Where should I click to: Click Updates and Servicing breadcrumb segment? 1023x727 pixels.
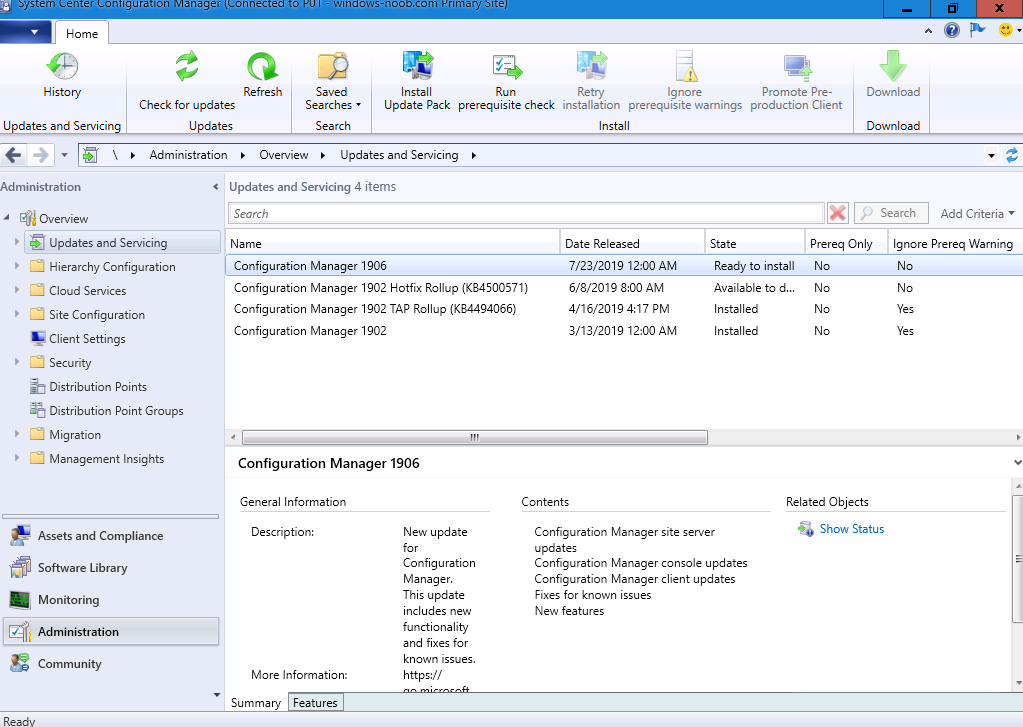[399, 155]
